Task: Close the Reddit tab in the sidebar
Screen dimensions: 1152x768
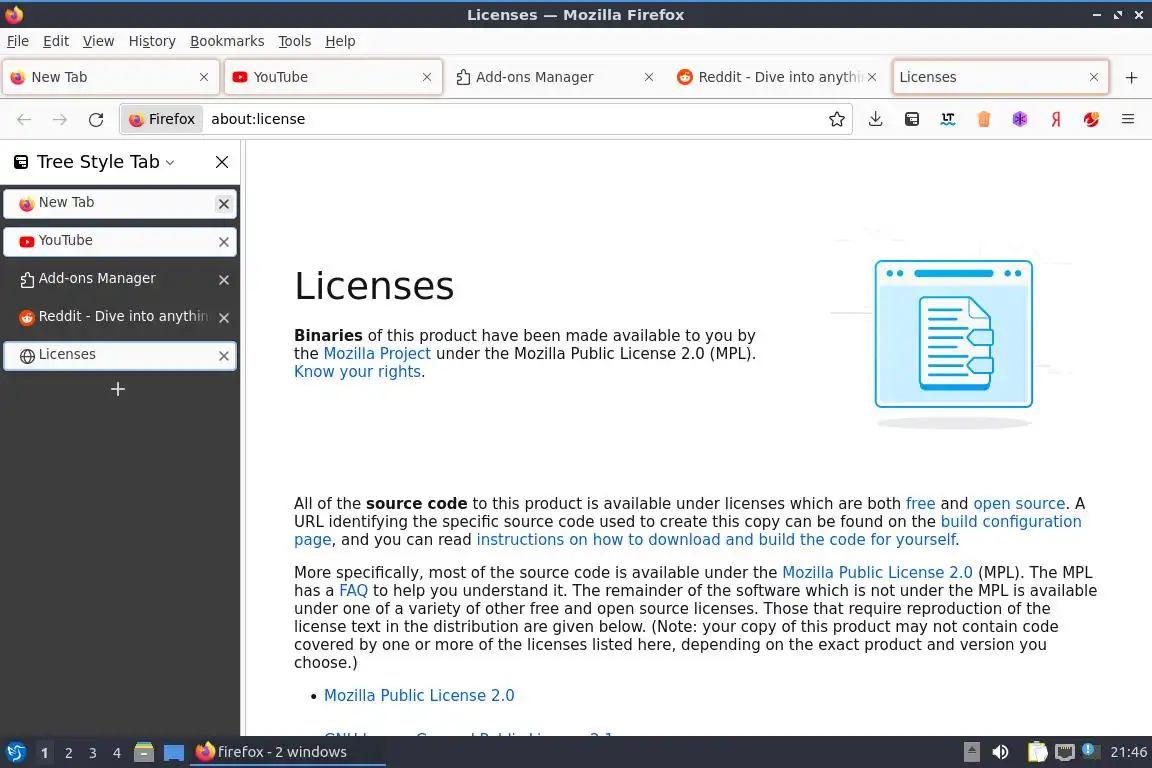Action: pos(224,317)
